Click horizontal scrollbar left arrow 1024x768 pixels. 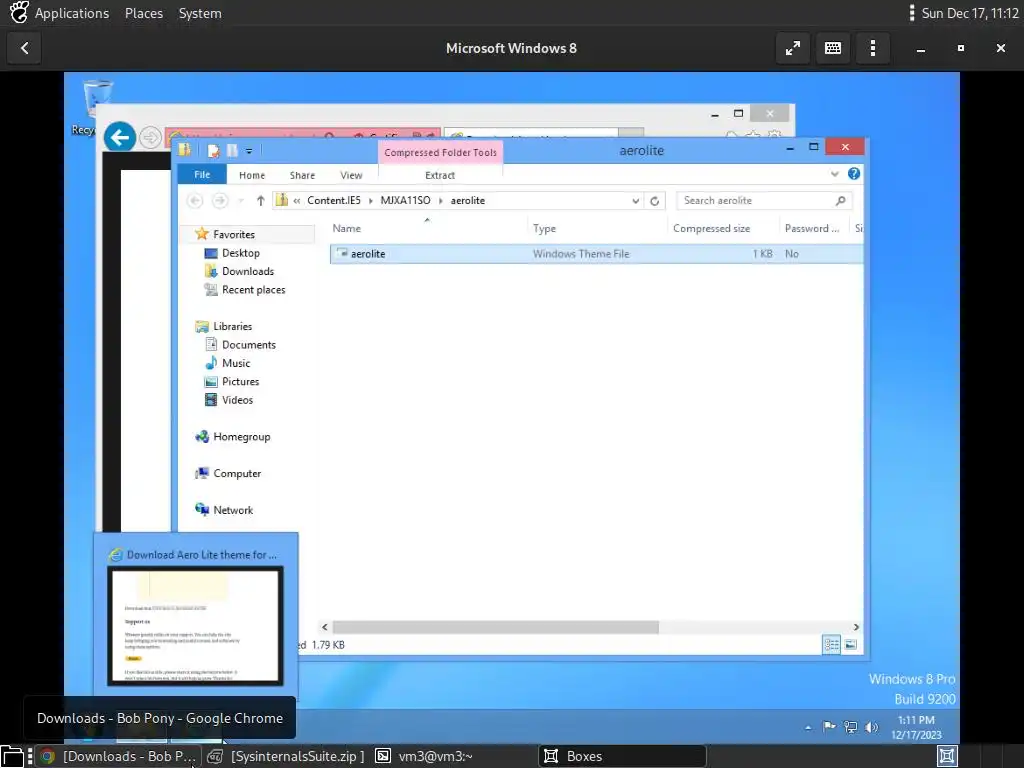pyautogui.click(x=325, y=627)
